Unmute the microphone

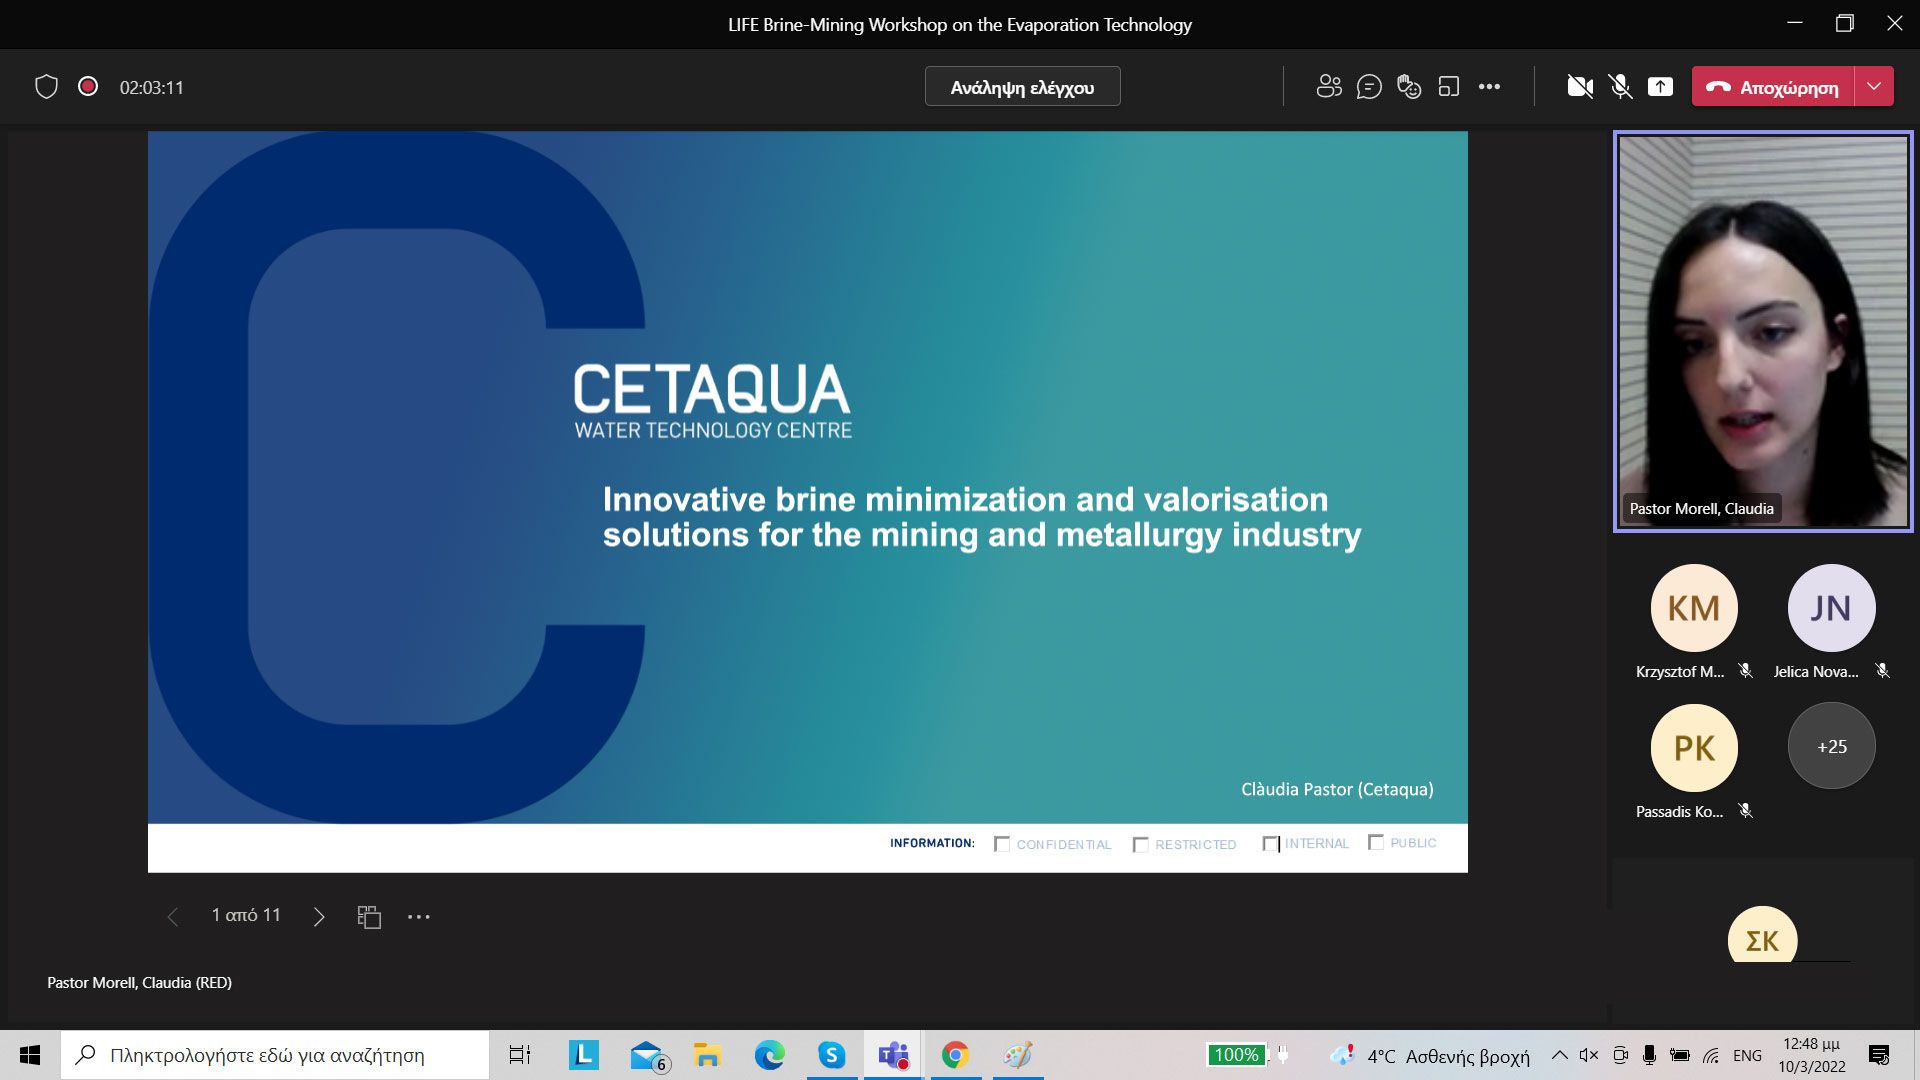(x=1621, y=87)
